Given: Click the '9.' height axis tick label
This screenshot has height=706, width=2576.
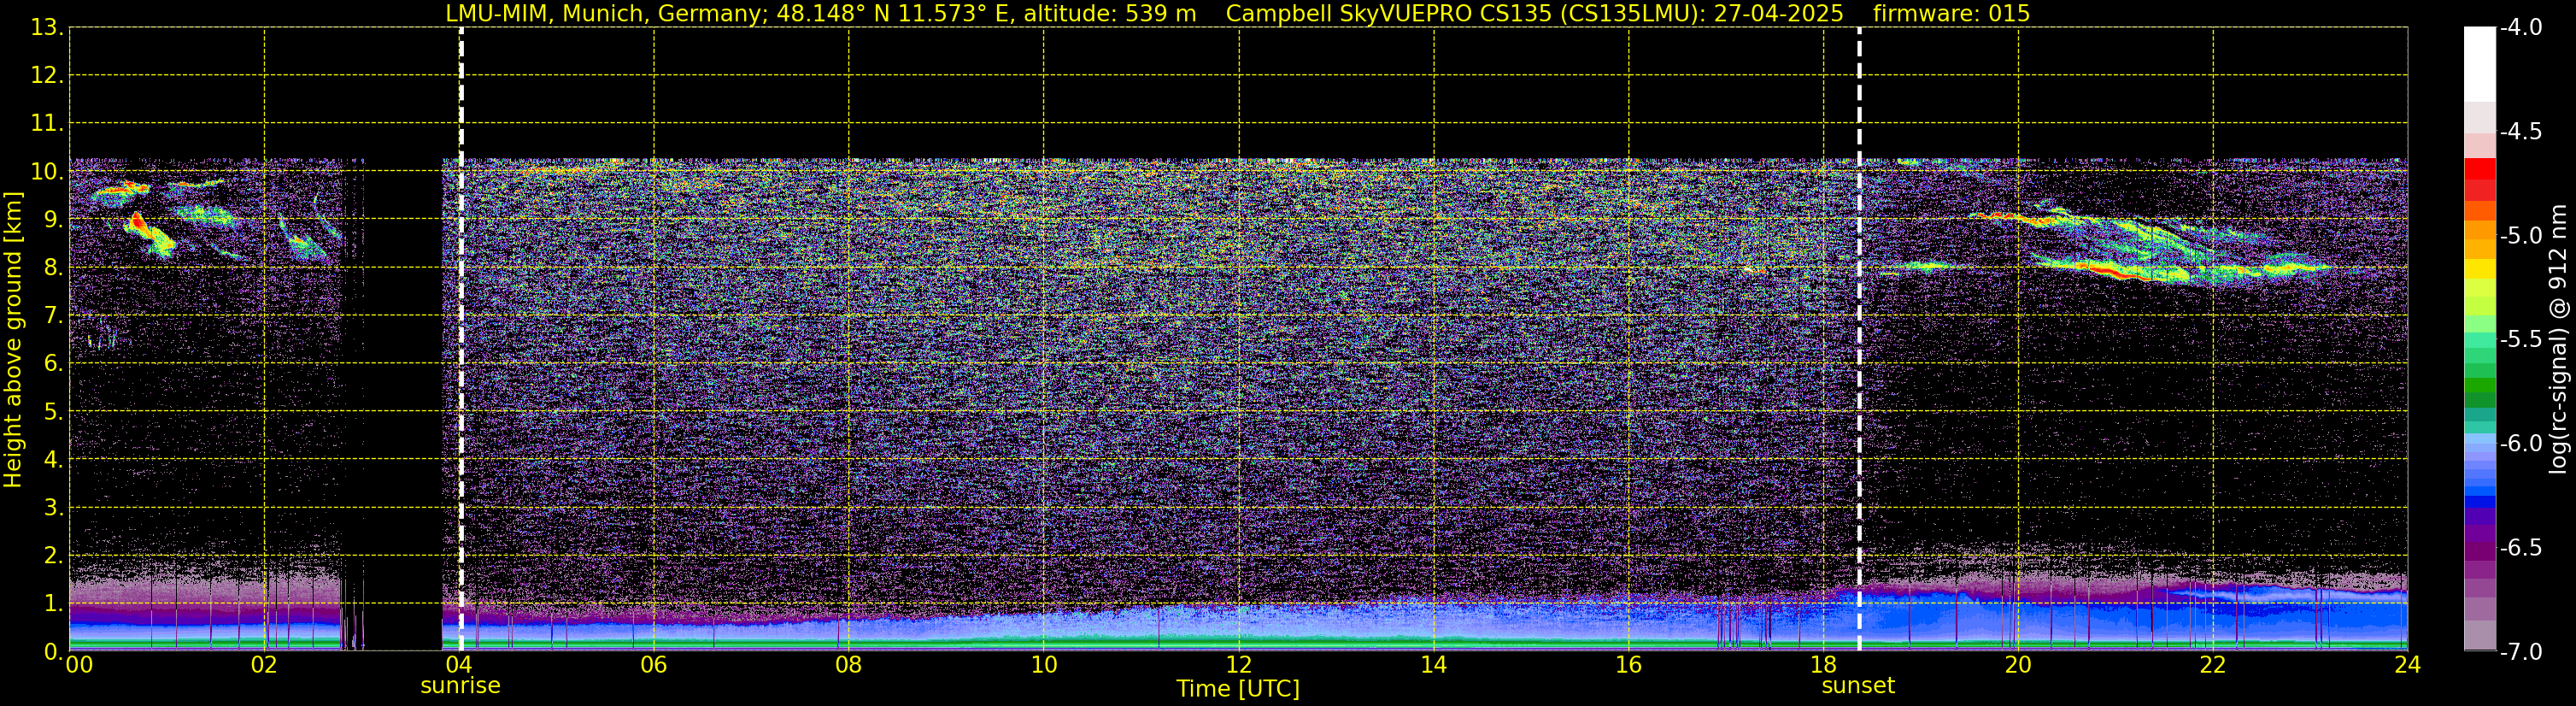Looking at the screenshot, I should point(54,219).
